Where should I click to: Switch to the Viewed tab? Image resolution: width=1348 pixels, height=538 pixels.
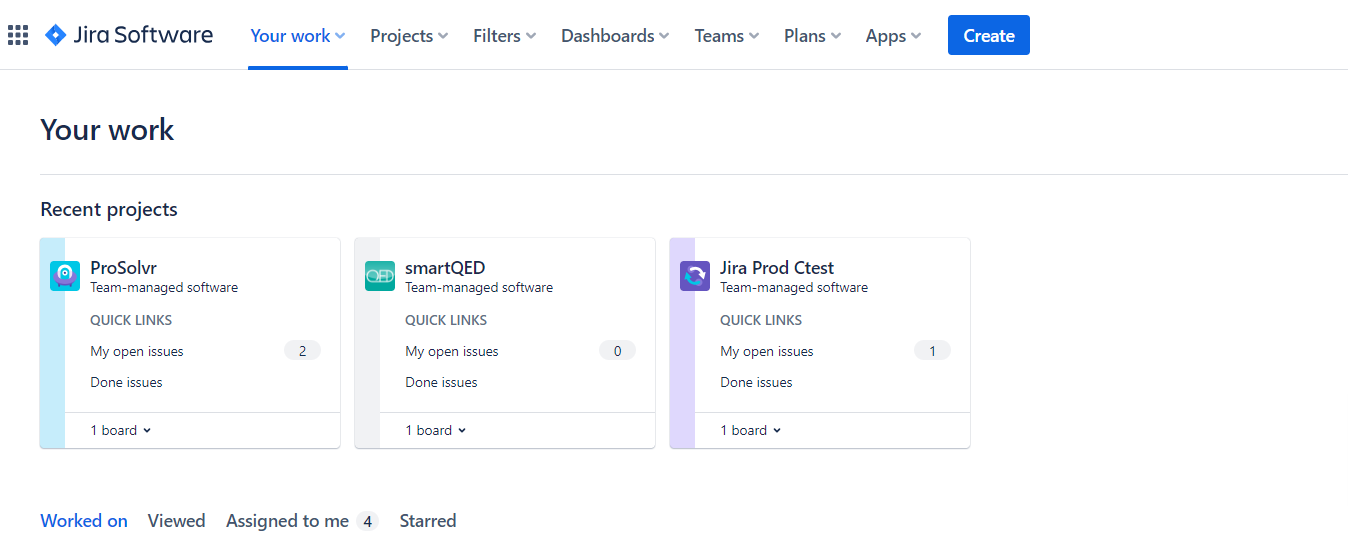pyautogui.click(x=177, y=521)
